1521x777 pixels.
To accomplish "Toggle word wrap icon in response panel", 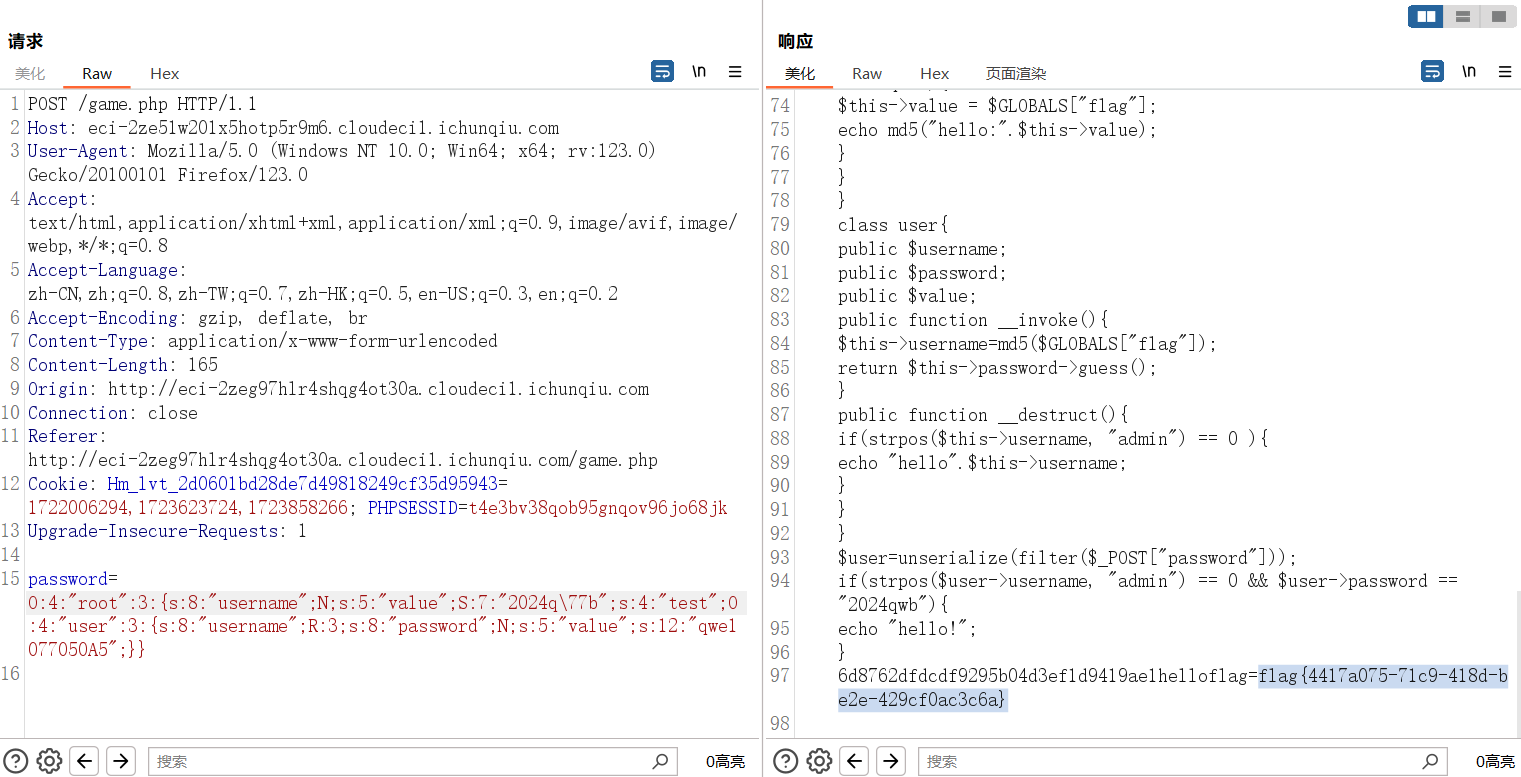I will click(x=1432, y=71).
